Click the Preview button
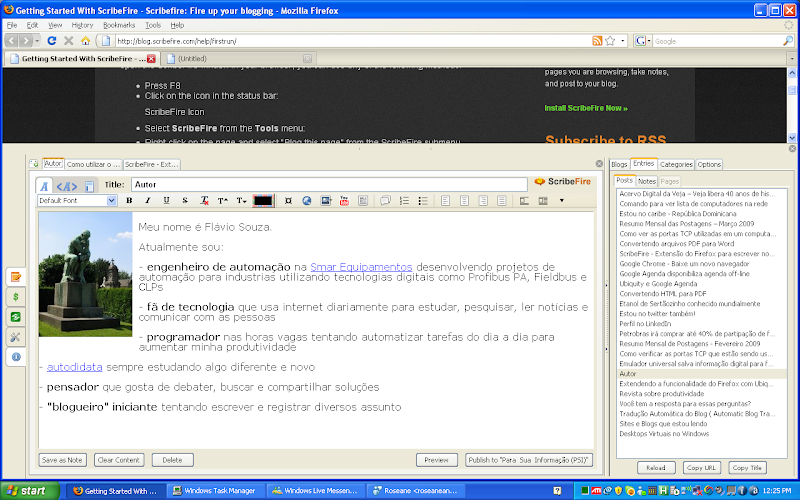 click(436, 460)
